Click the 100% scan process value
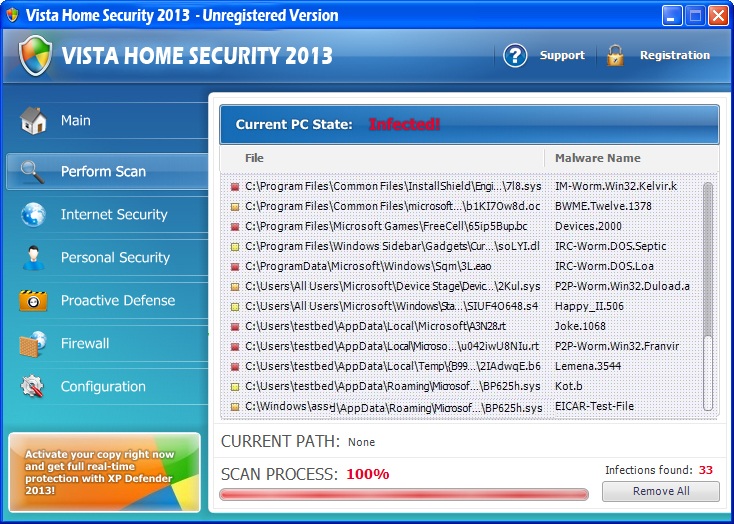 367,474
